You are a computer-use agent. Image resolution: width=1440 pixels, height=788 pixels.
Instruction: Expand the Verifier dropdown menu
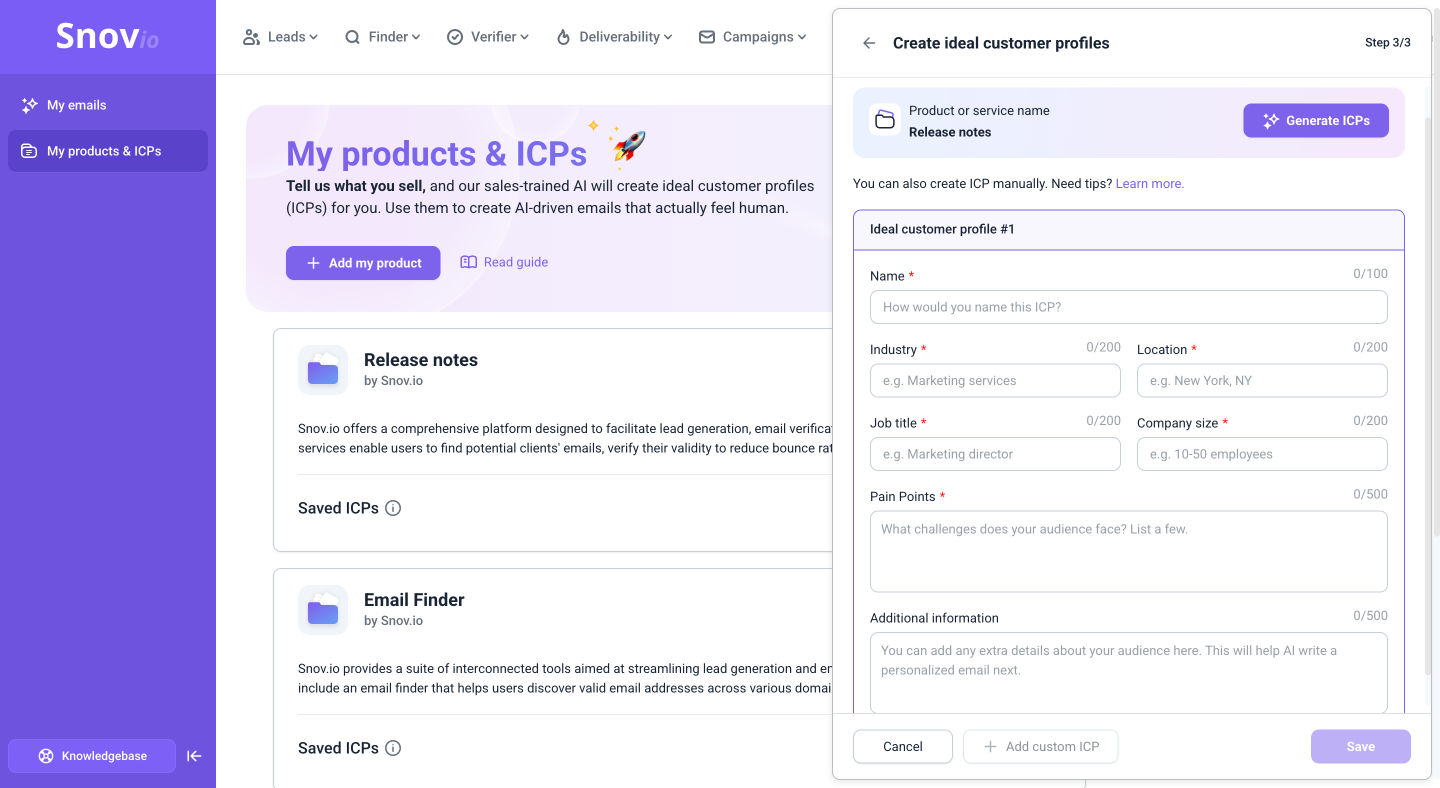(x=488, y=37)
